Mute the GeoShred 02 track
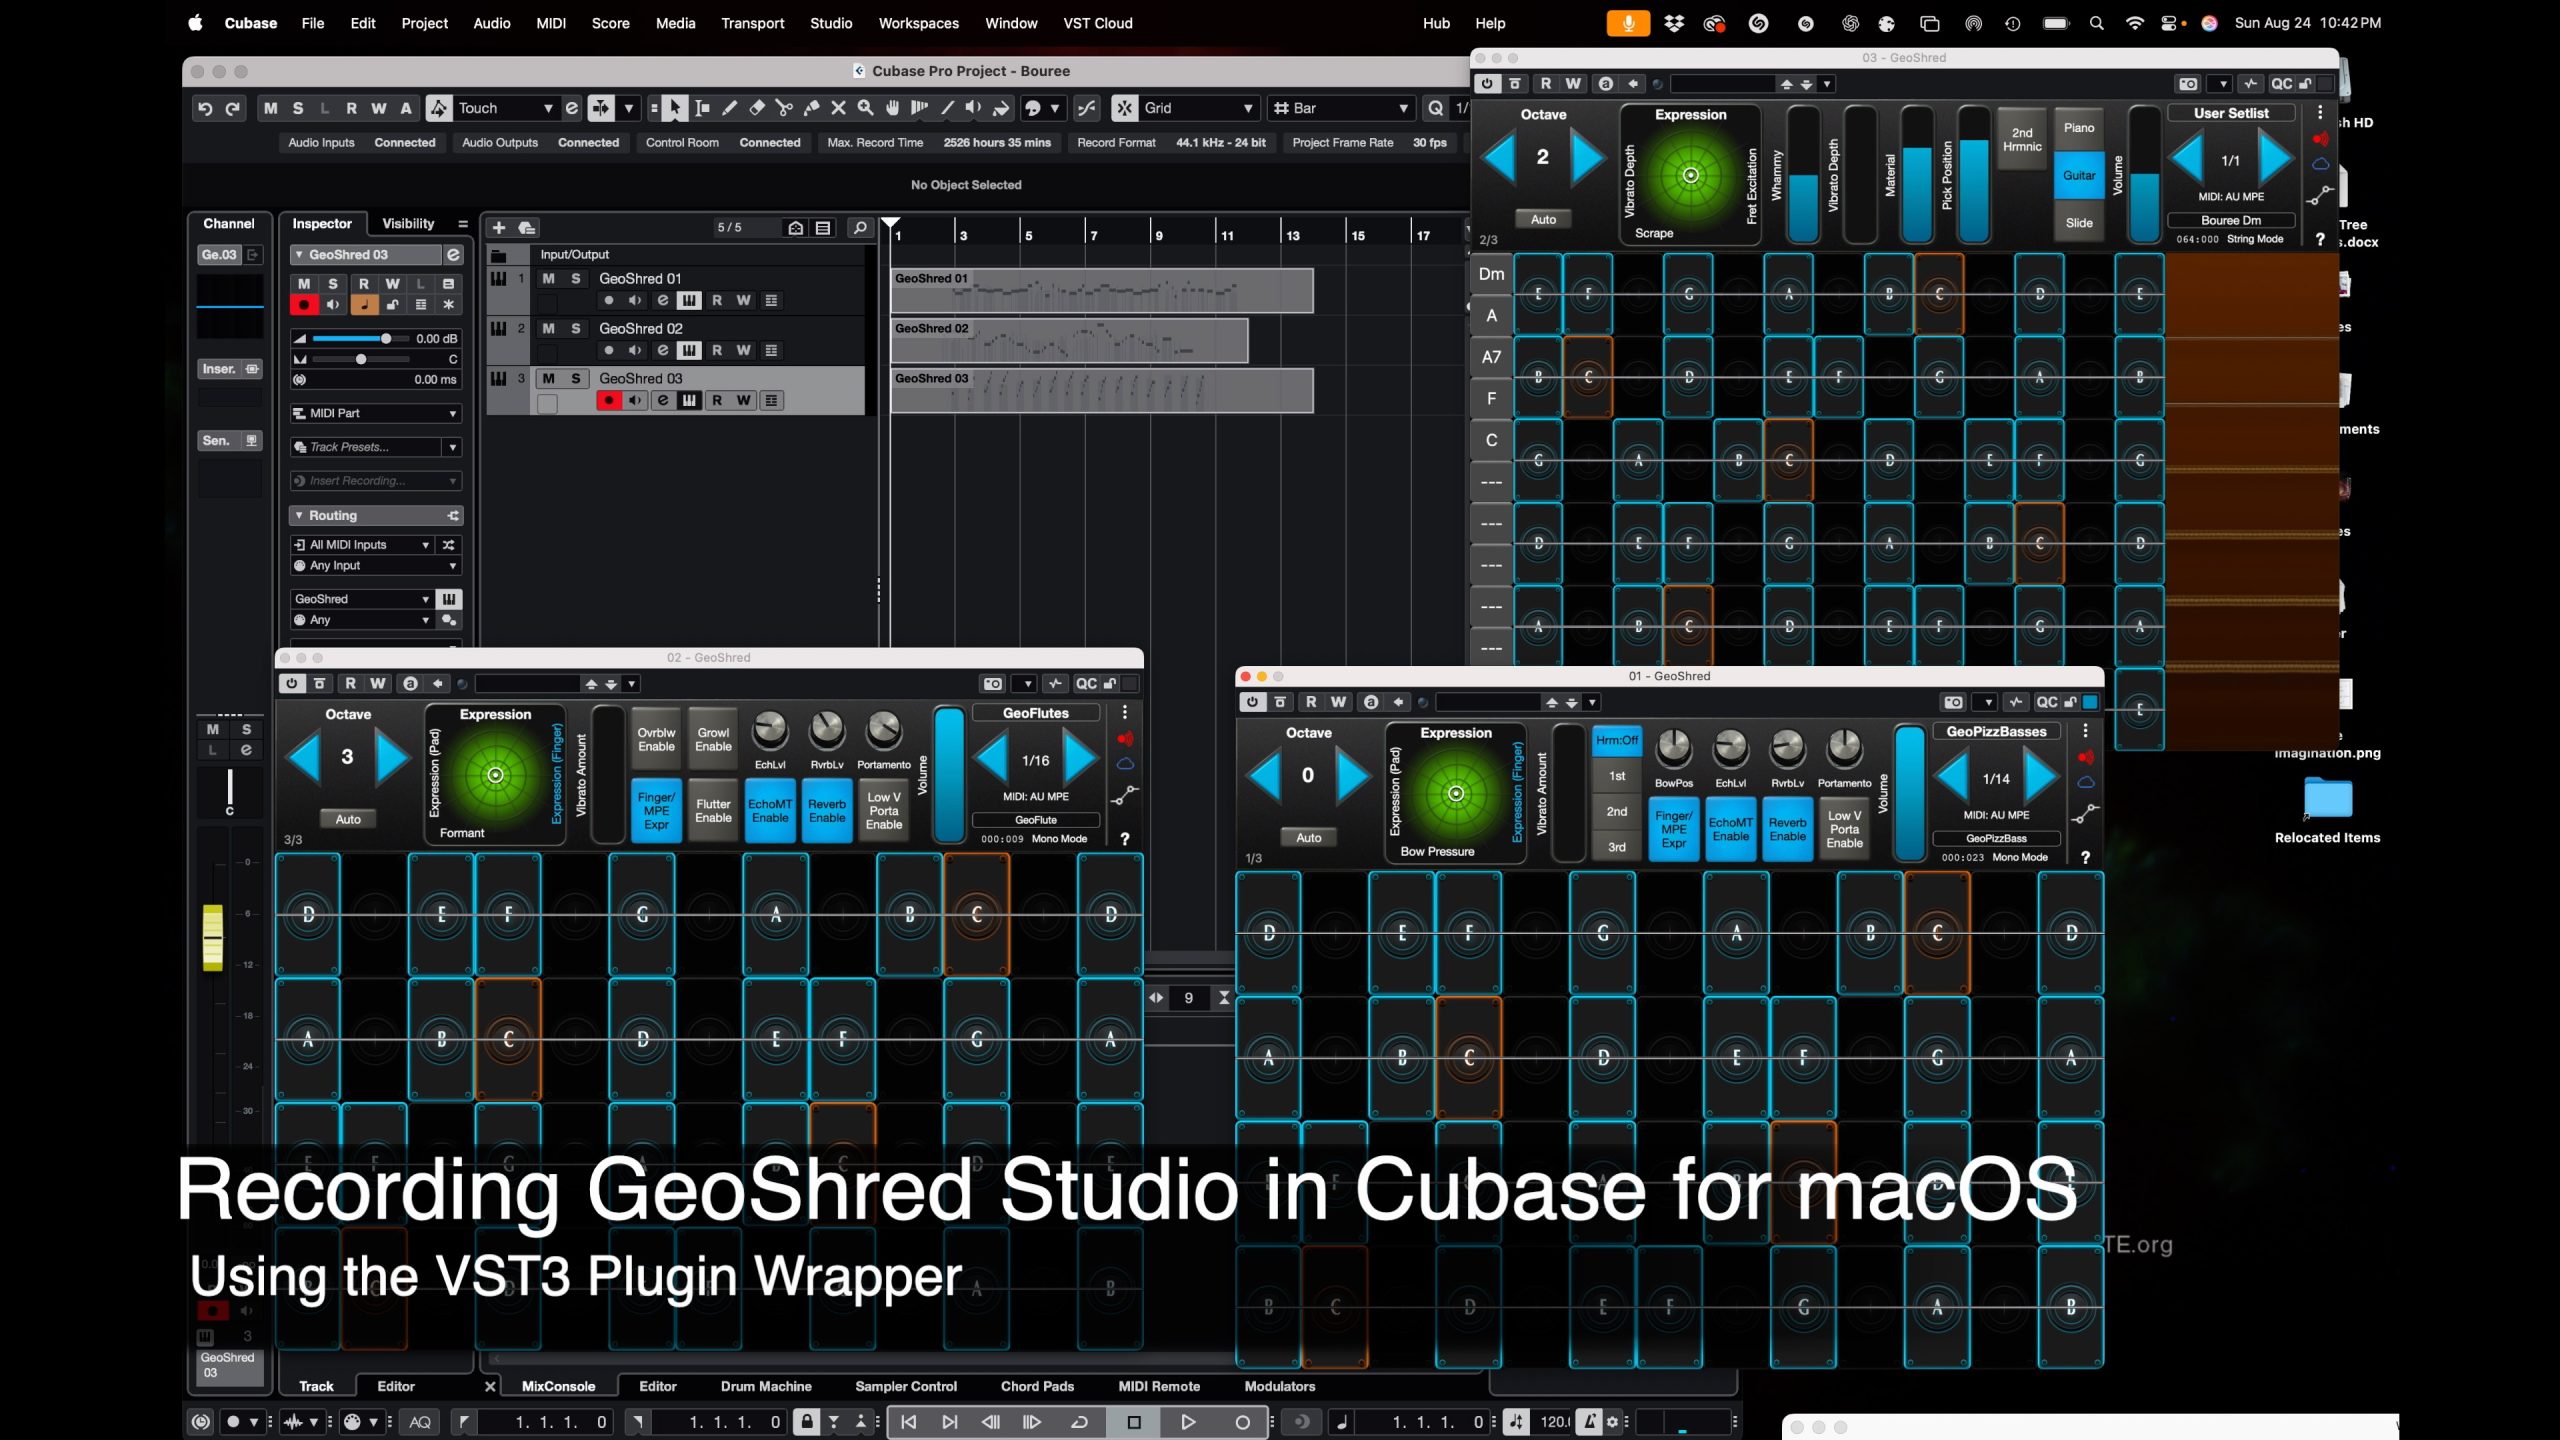 (548, 328)
